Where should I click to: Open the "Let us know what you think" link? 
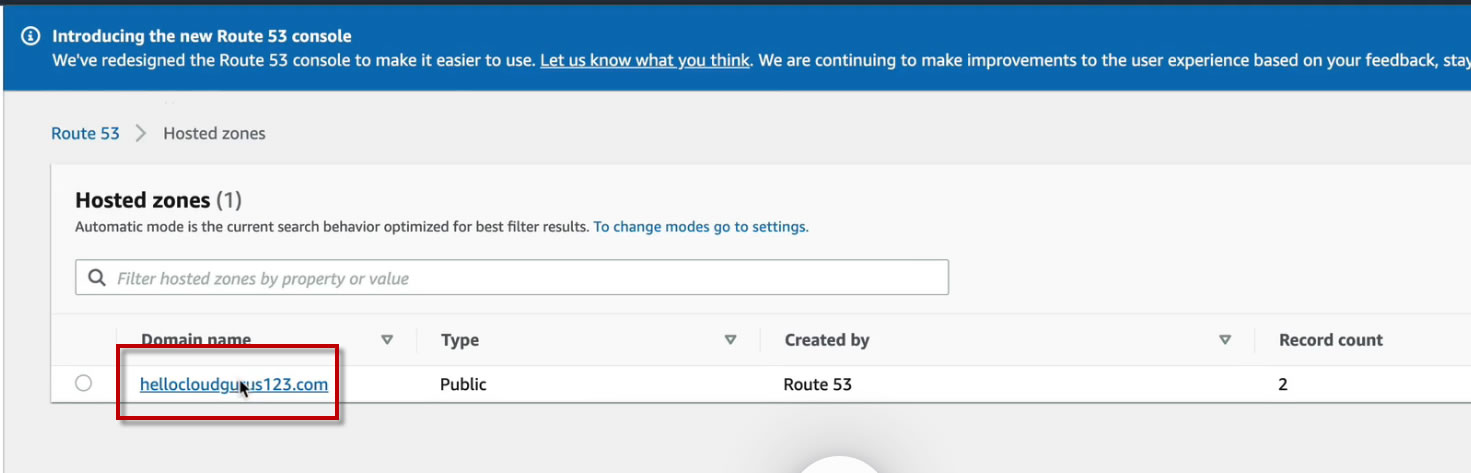tap(644, 60)
